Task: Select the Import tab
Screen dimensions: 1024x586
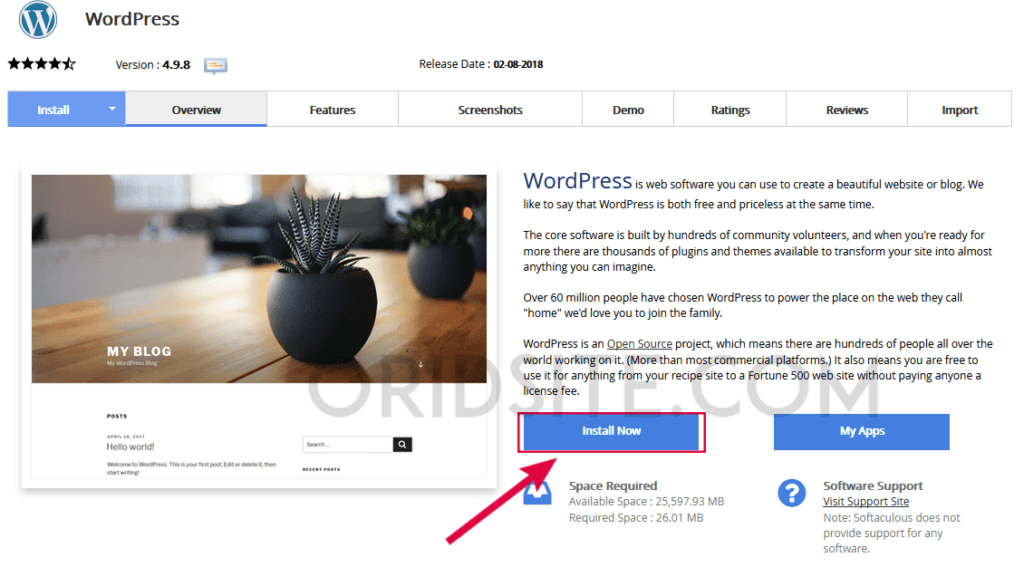Action: coord(960,110)
